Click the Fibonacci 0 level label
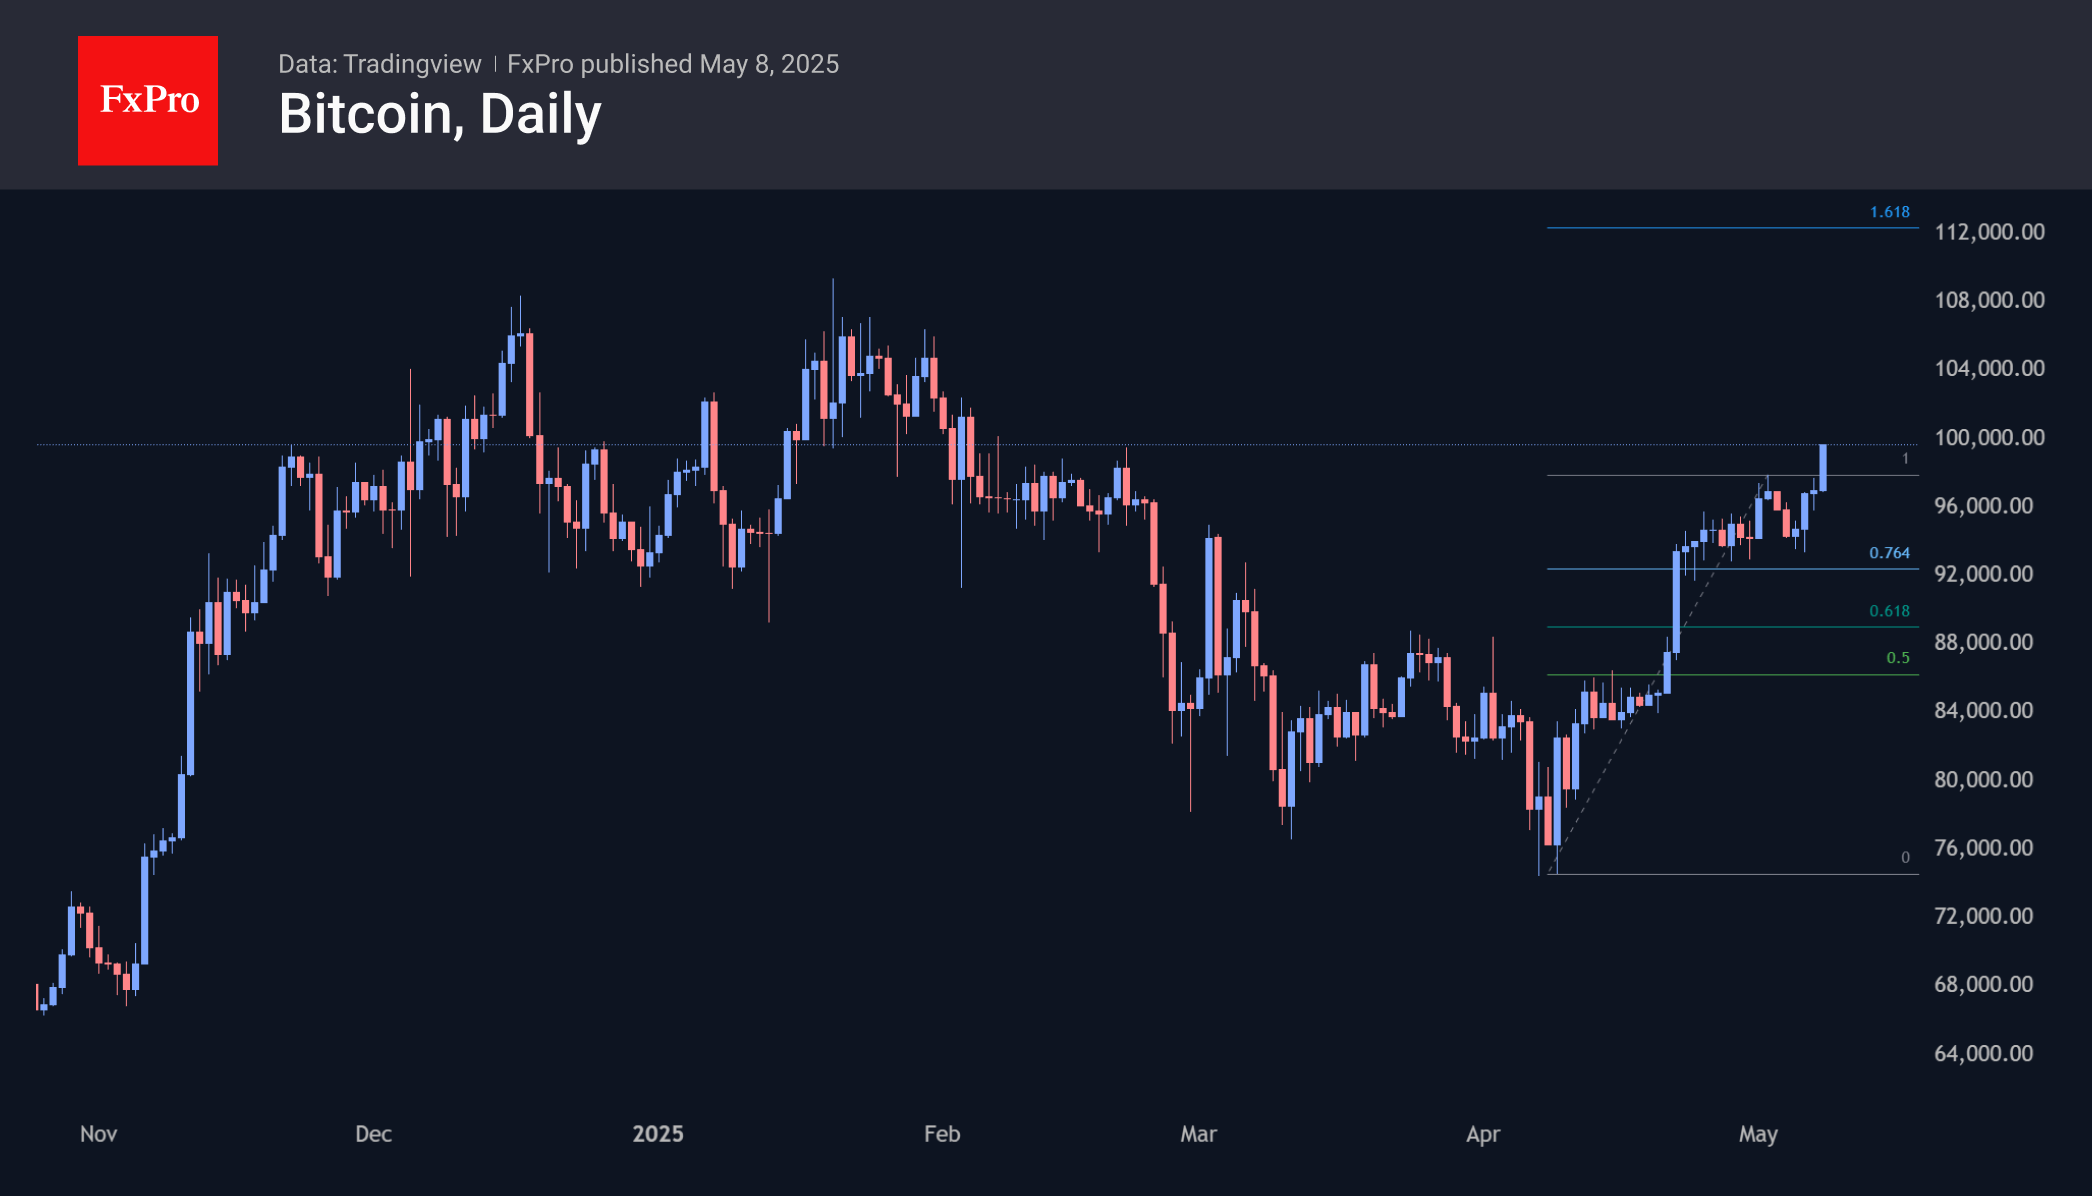 coord(1905,857)
